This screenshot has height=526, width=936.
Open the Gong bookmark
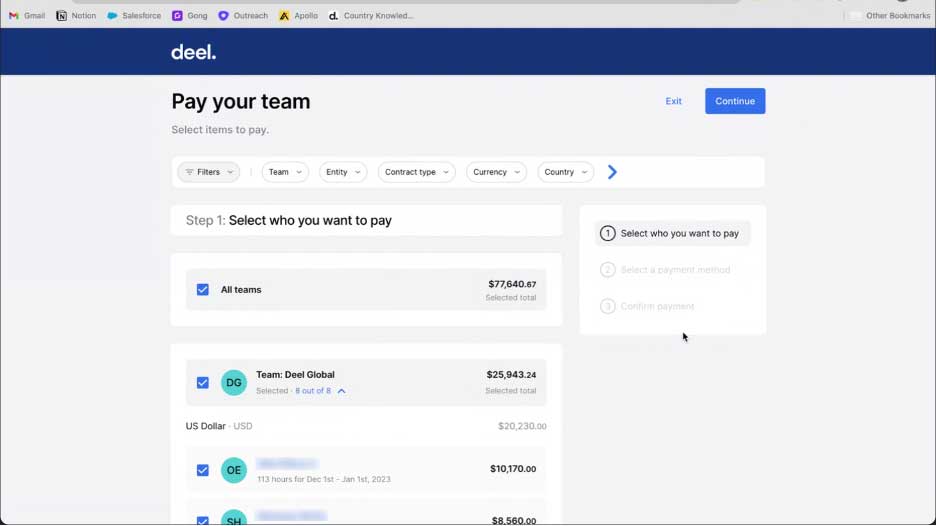[190, 16]
